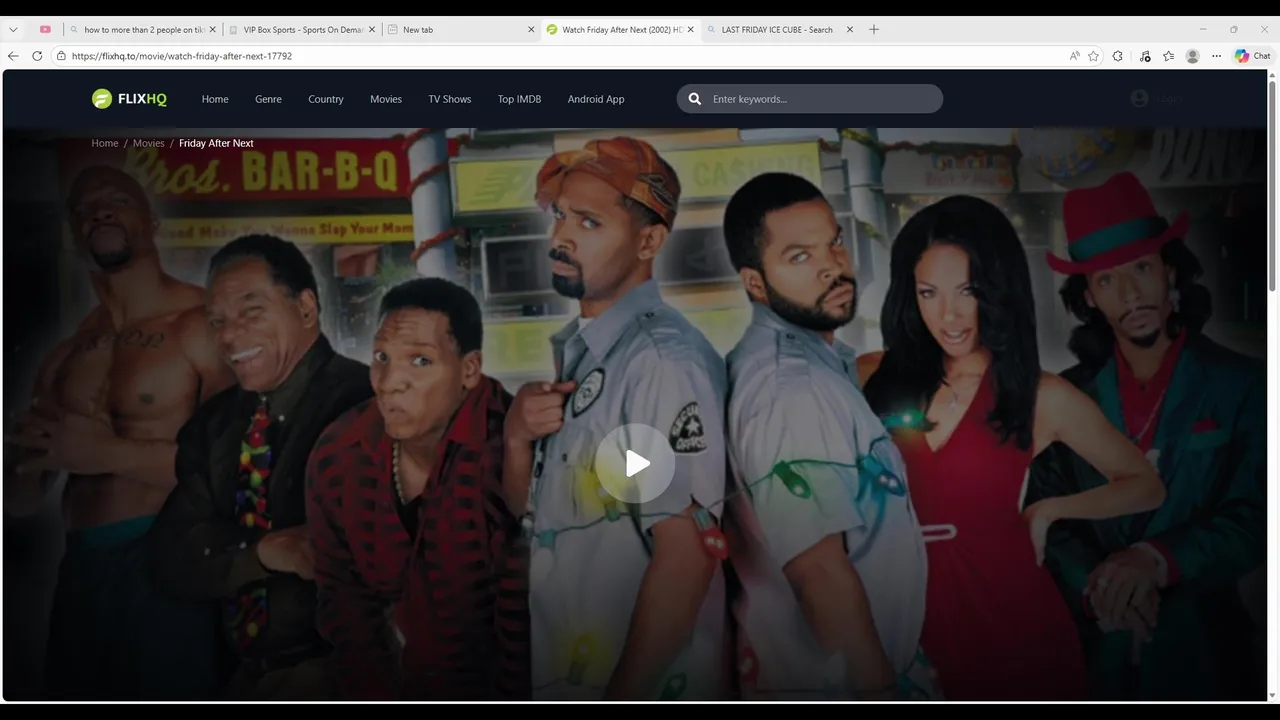Open the Android App page
The height and width of the screenshot is (720, 1280).
click(x=596, y=99)
